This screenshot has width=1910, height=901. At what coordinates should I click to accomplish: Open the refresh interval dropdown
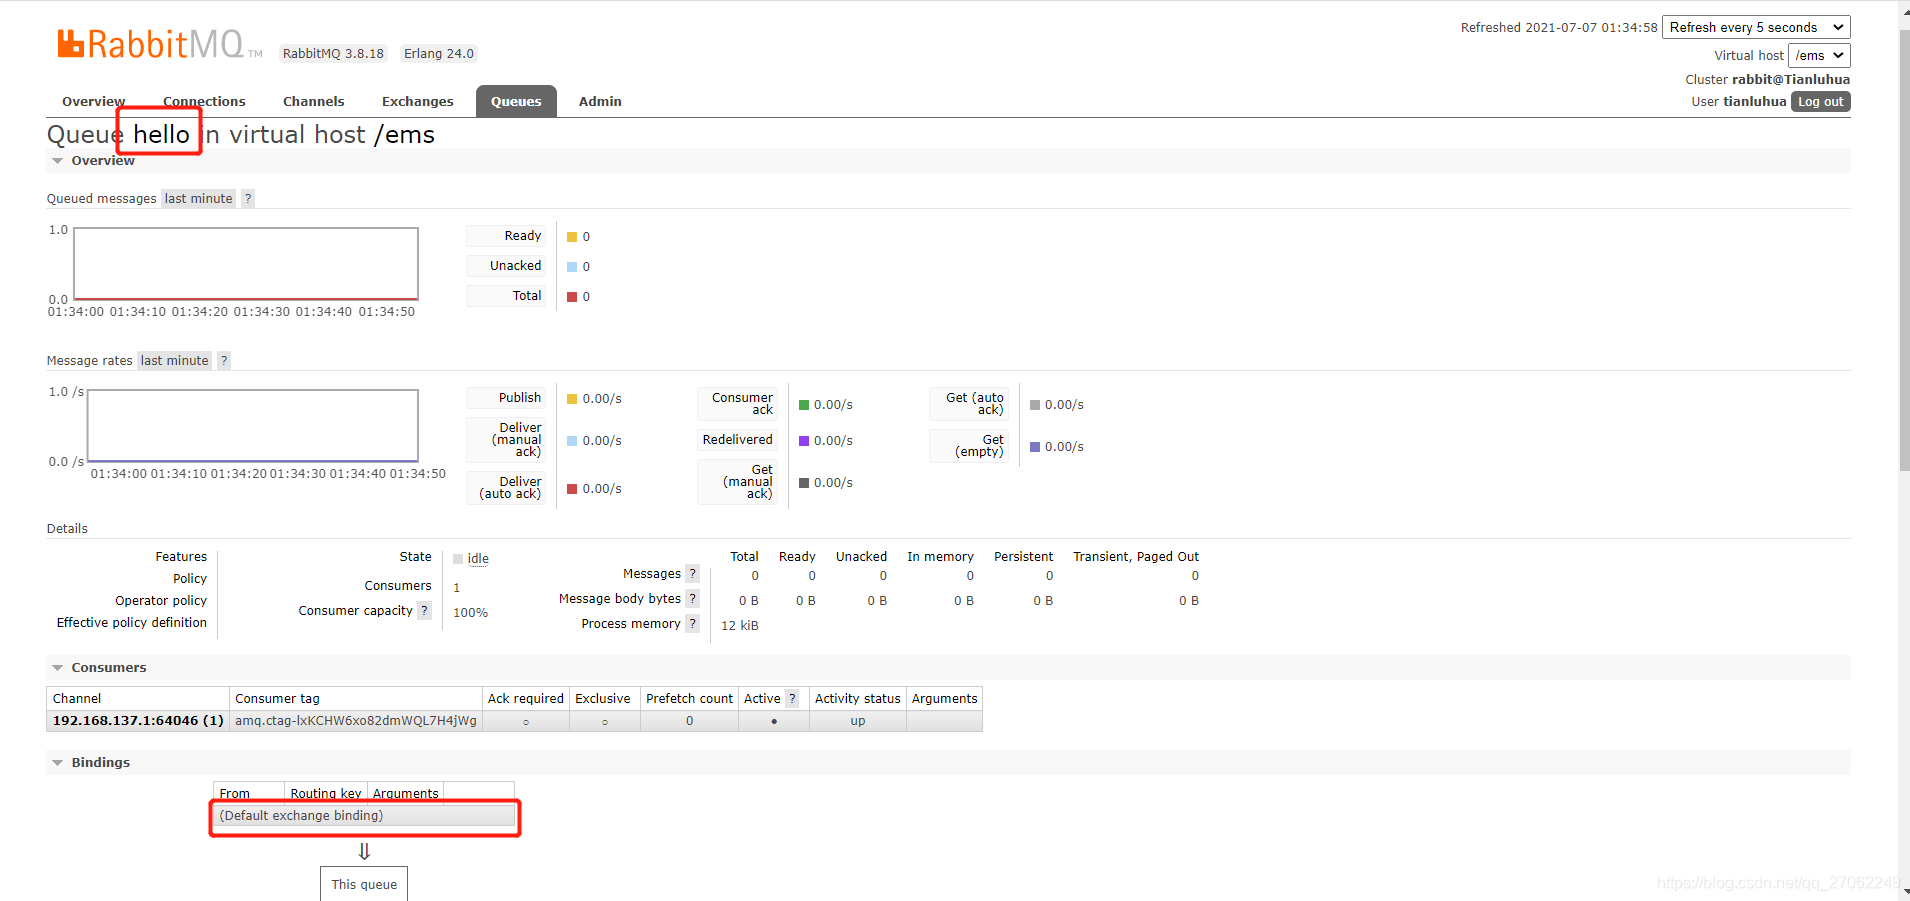pos(1756,27)
